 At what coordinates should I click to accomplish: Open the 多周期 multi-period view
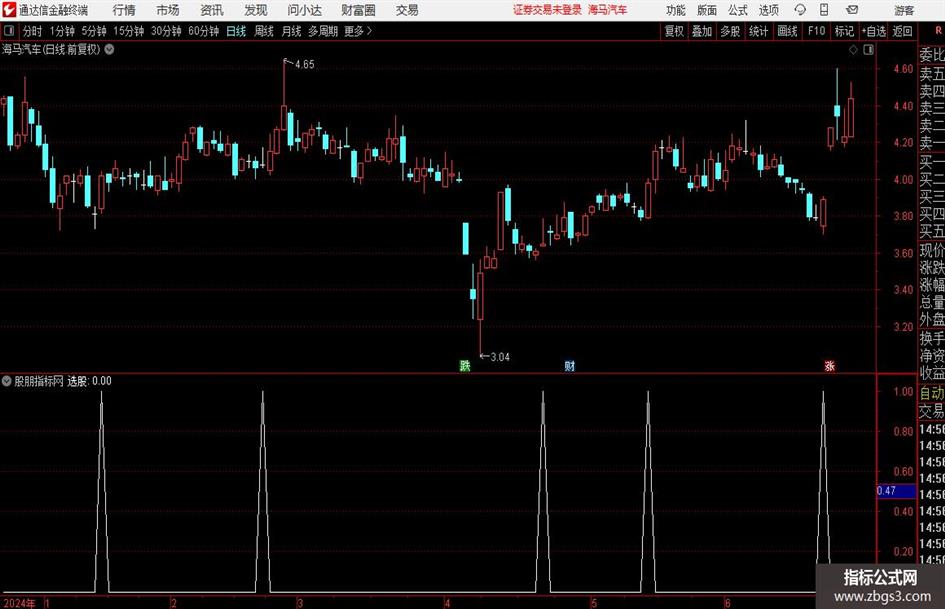322,31
